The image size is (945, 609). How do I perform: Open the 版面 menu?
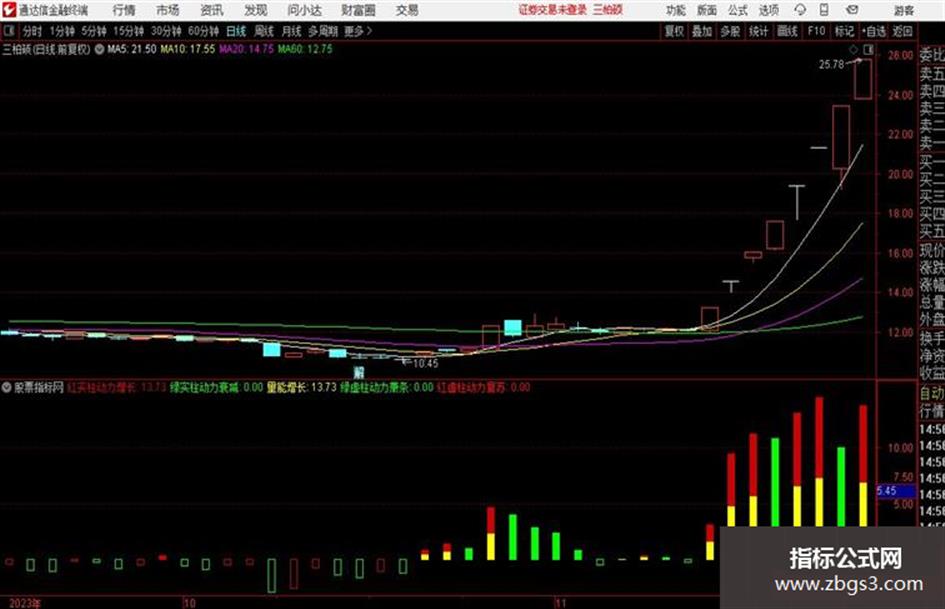[x=707, y=10]
